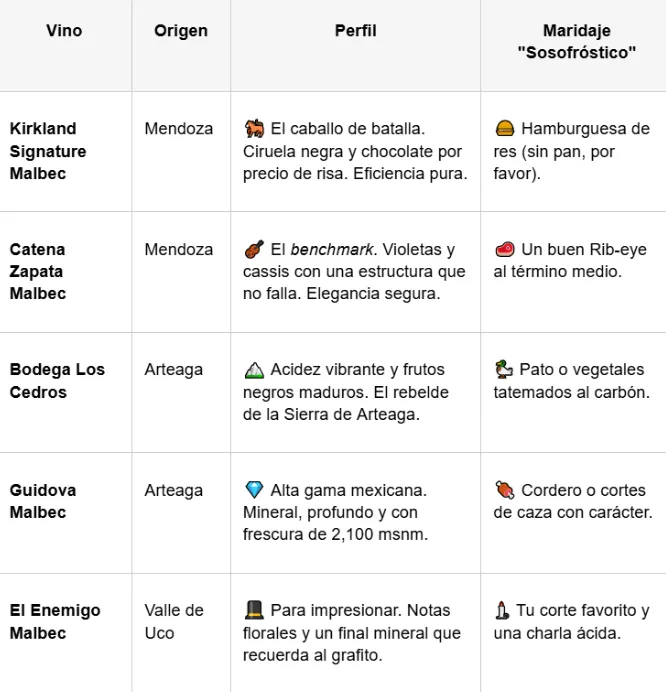
Task: Click the Perfil column header
Action: pyautogui.click(x=355, y=31)
